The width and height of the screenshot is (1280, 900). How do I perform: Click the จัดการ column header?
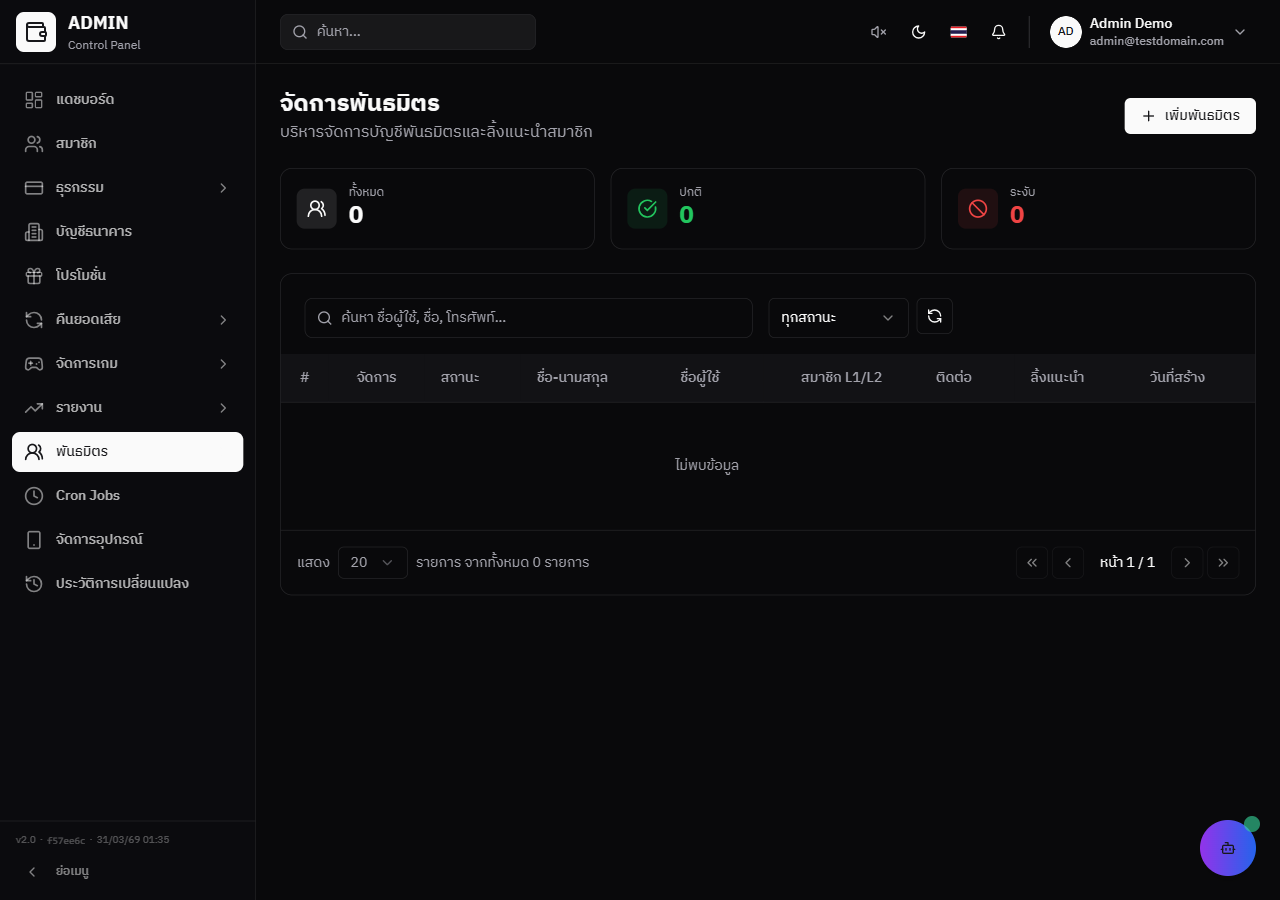376,378
